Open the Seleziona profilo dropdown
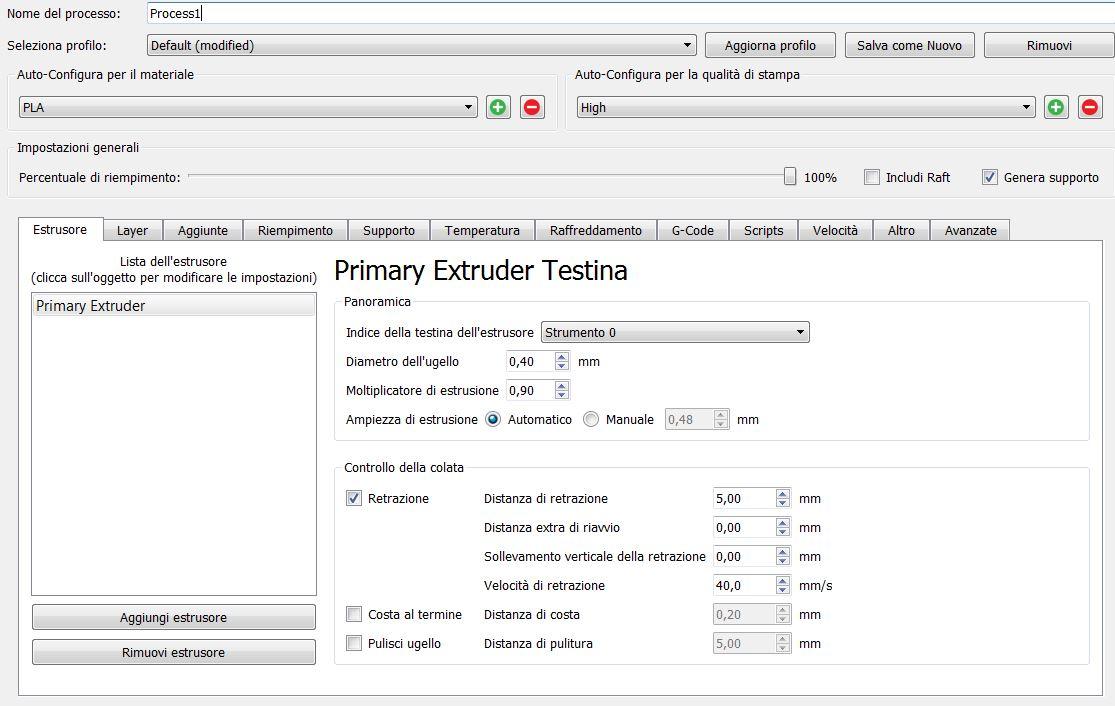 [x=421, y=45]
